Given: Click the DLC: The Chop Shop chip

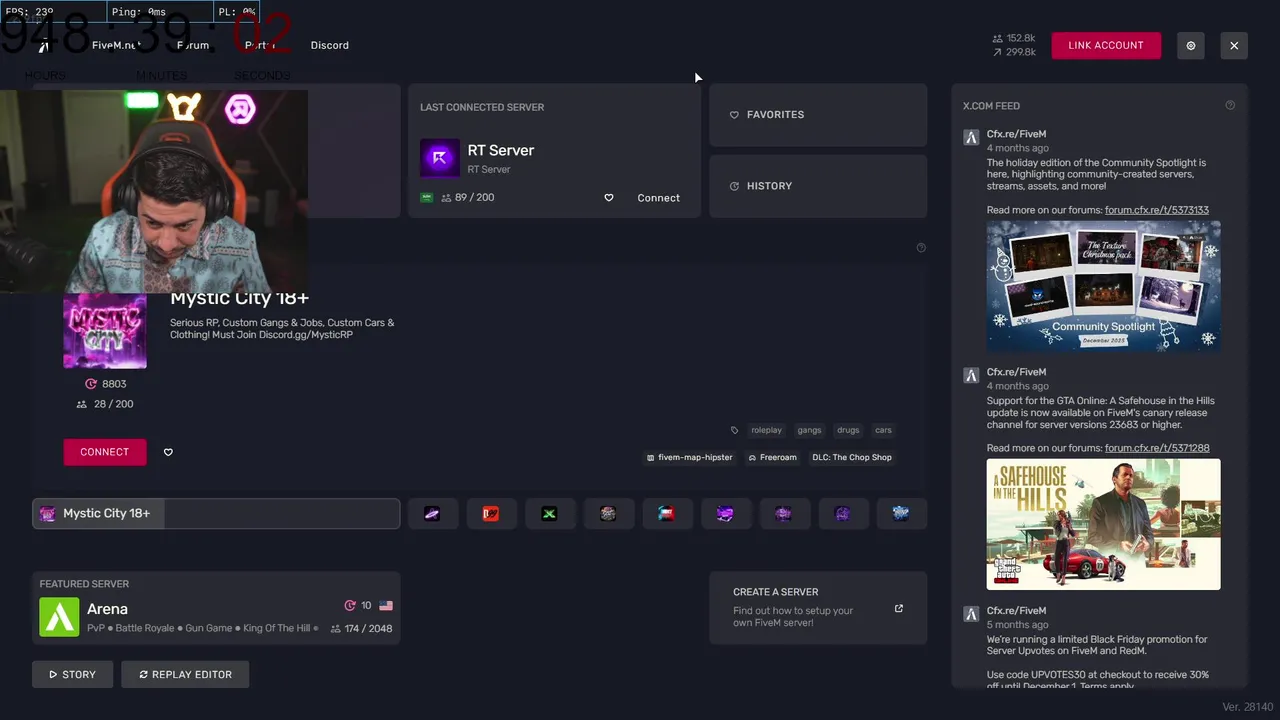Looking at the screenshot, I should (x=852, y=457).
